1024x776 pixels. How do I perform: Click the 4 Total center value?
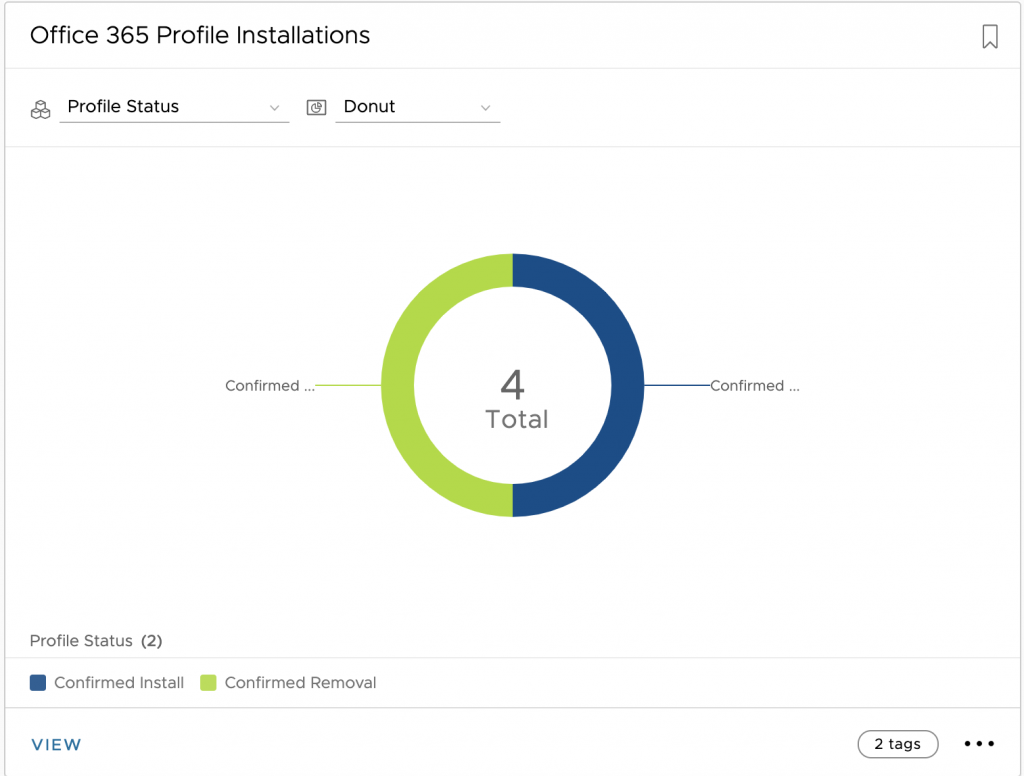coord(514,398)
